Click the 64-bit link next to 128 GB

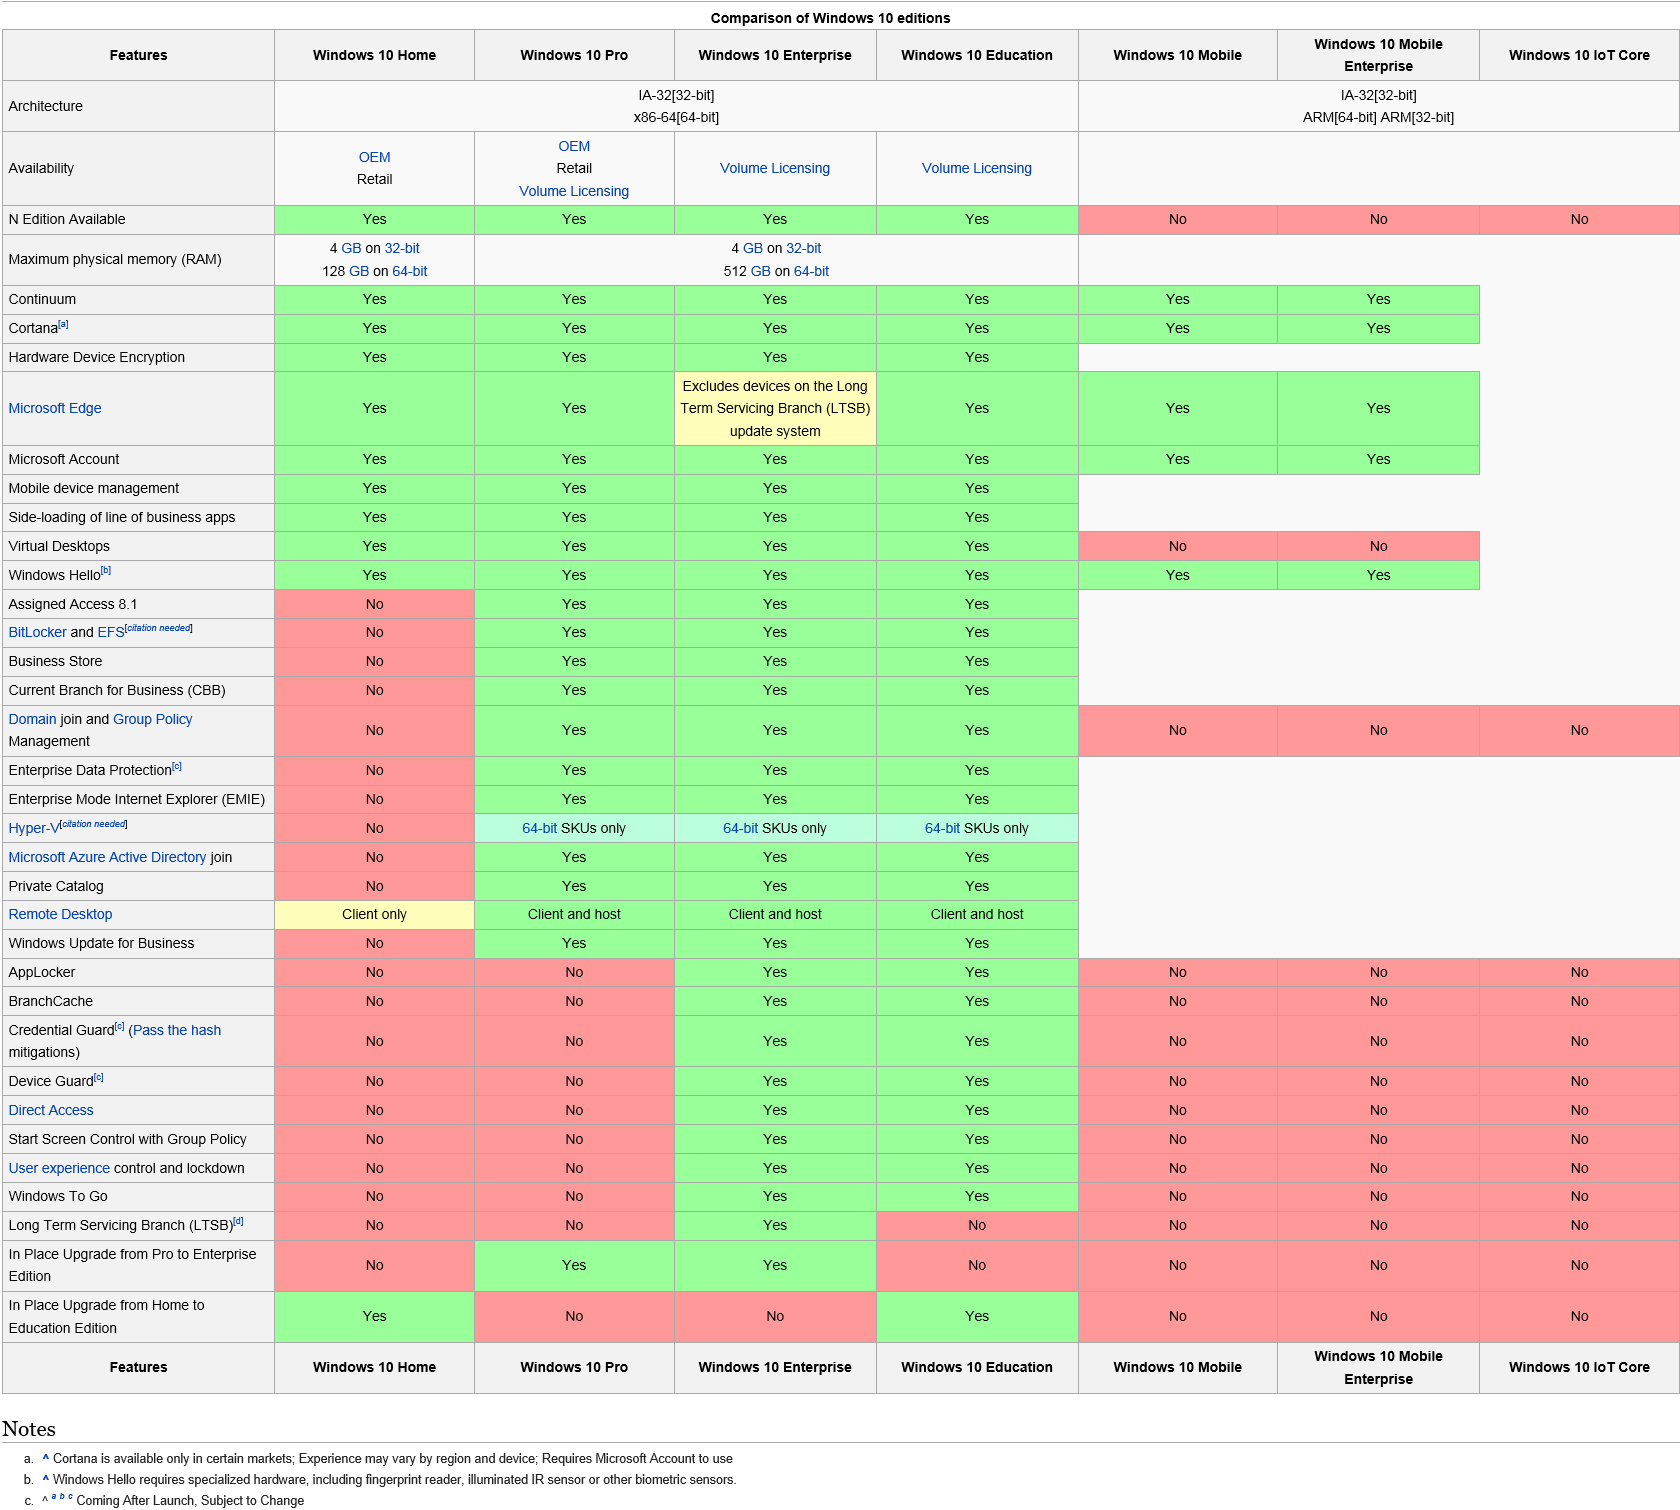click(410, 271)
